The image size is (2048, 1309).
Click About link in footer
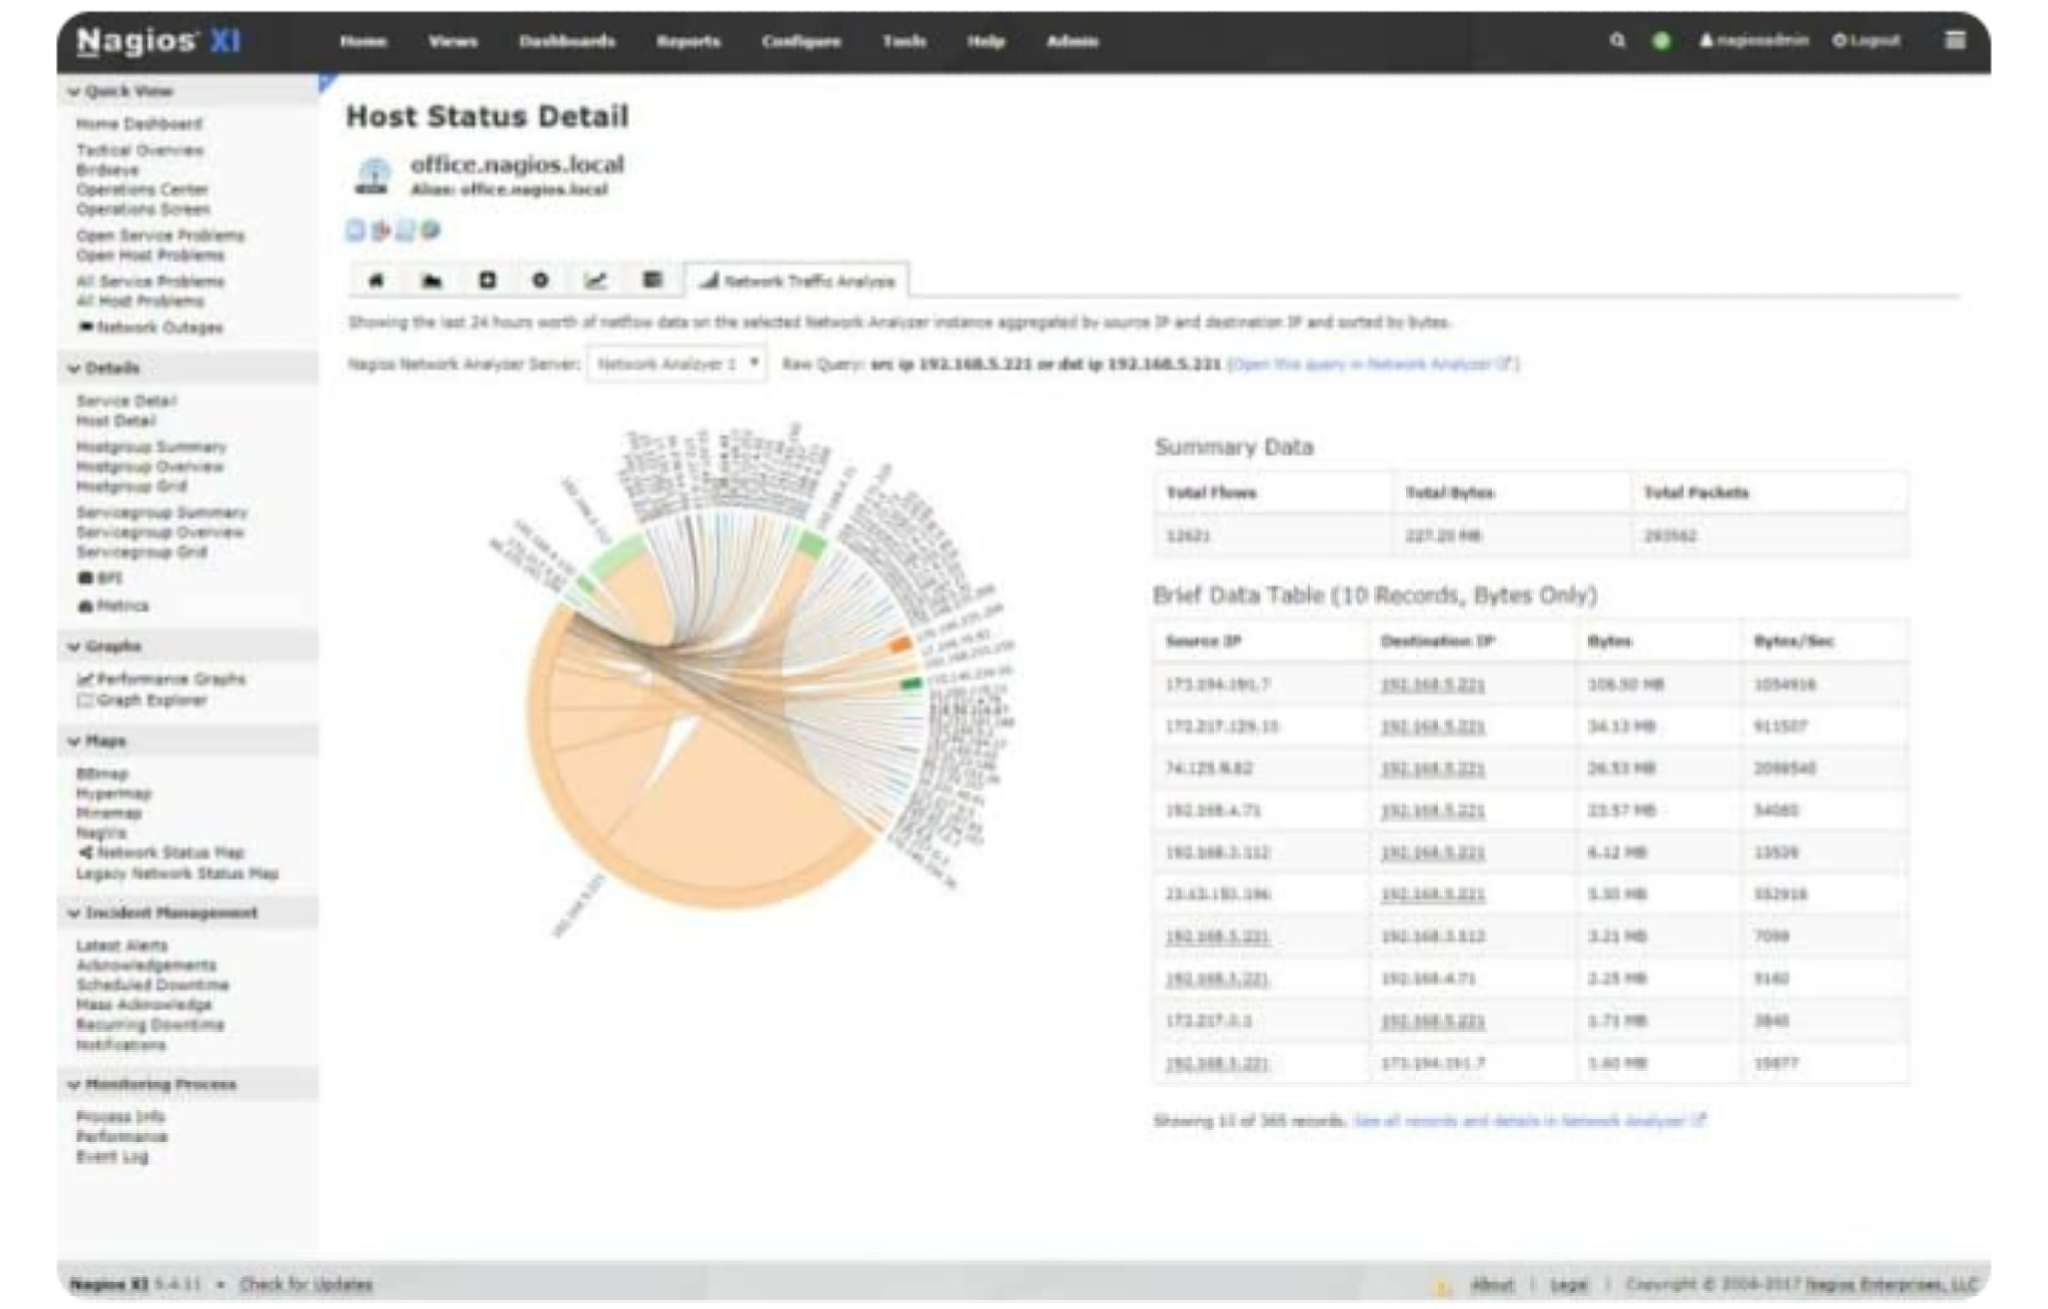[x=1492, y=1285]
